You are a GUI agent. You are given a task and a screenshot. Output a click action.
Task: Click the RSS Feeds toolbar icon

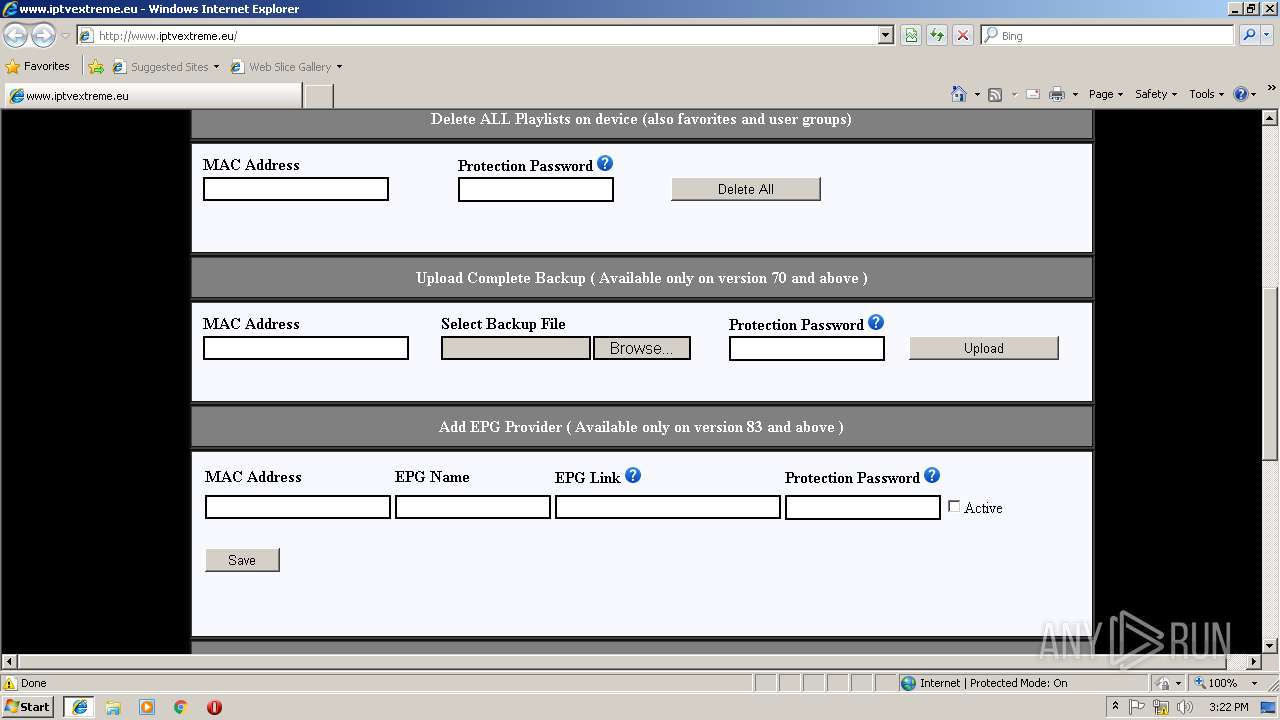(995, 94)
